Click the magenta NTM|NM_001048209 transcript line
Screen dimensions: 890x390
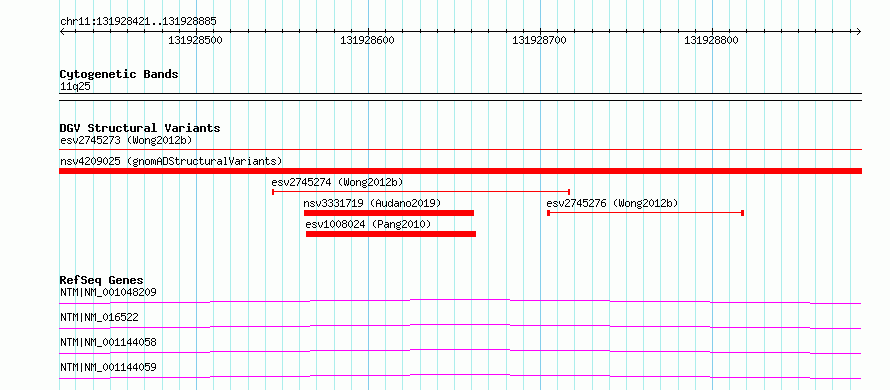pyautogui.click(x=460, y=301)
